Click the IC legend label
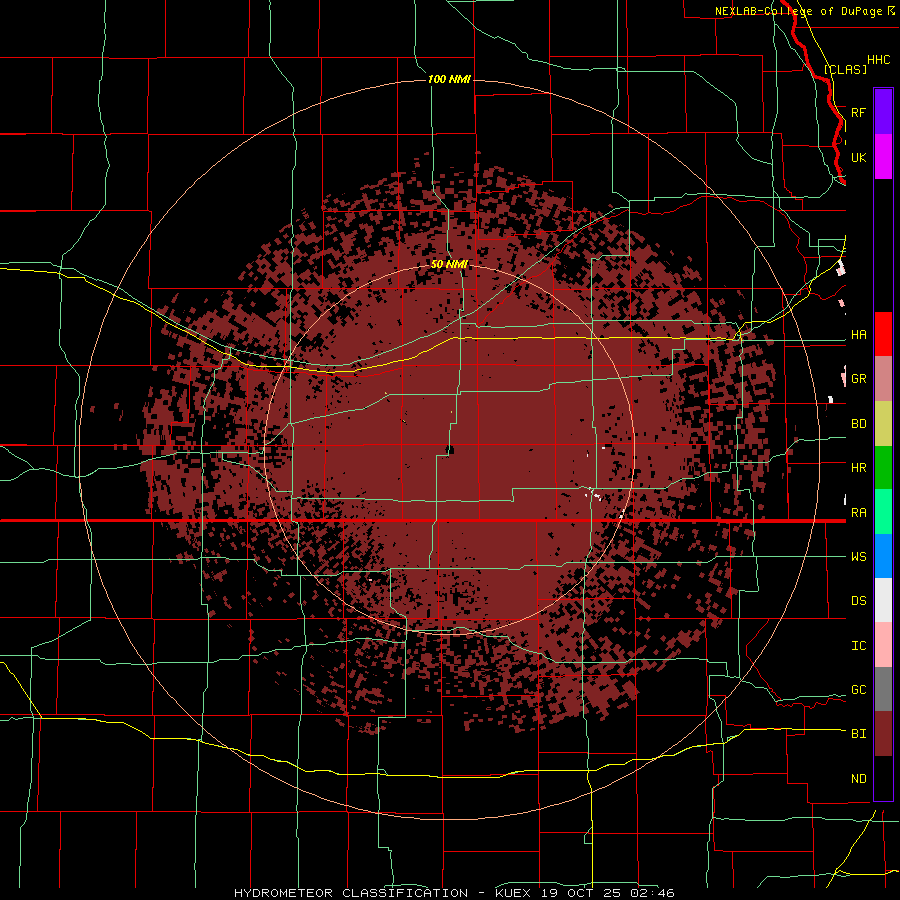The height and width of the screenshot is (900, 900). (x=858, y=645)
